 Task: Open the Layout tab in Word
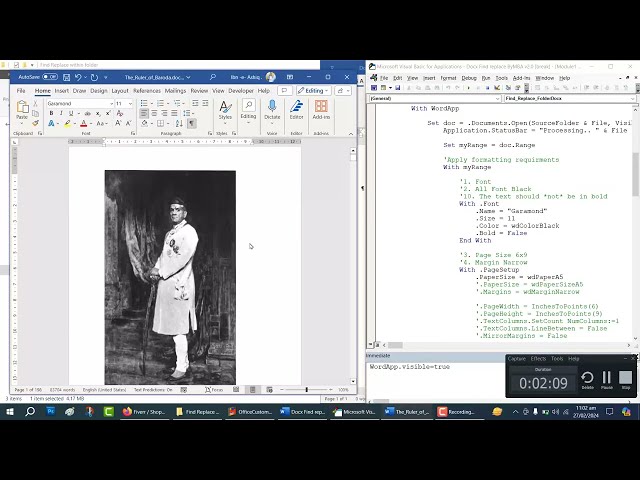tap(120, 91)
